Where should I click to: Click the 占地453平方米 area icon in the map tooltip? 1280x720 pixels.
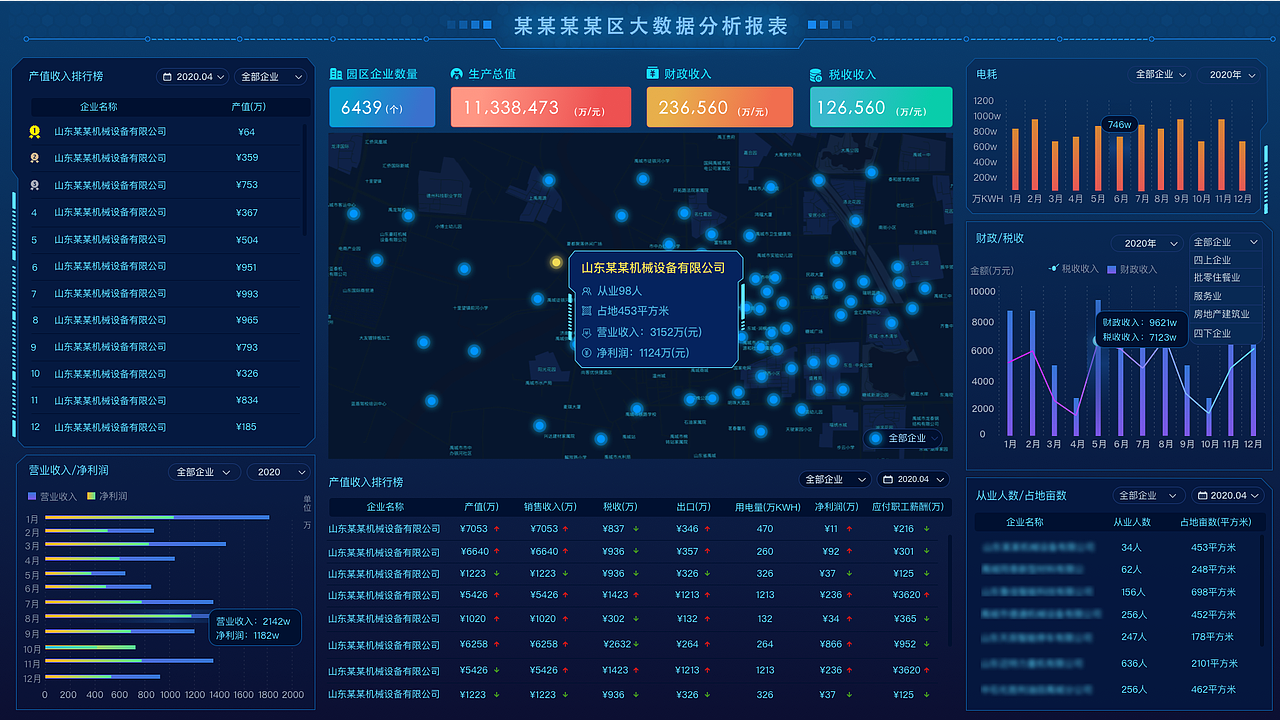587,311
